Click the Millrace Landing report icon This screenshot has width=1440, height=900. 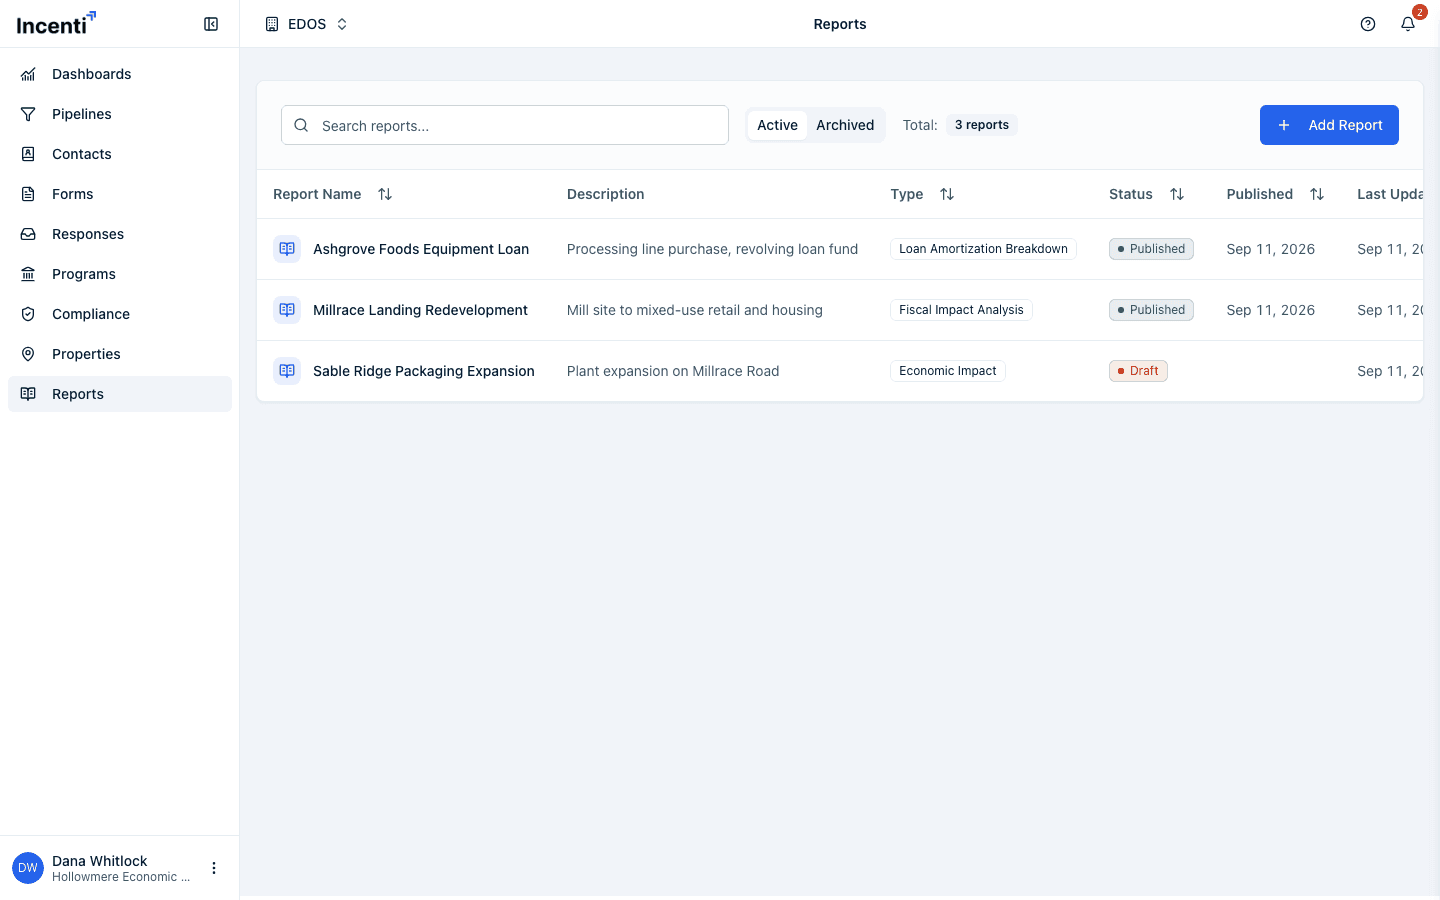[x=287, y=310]
